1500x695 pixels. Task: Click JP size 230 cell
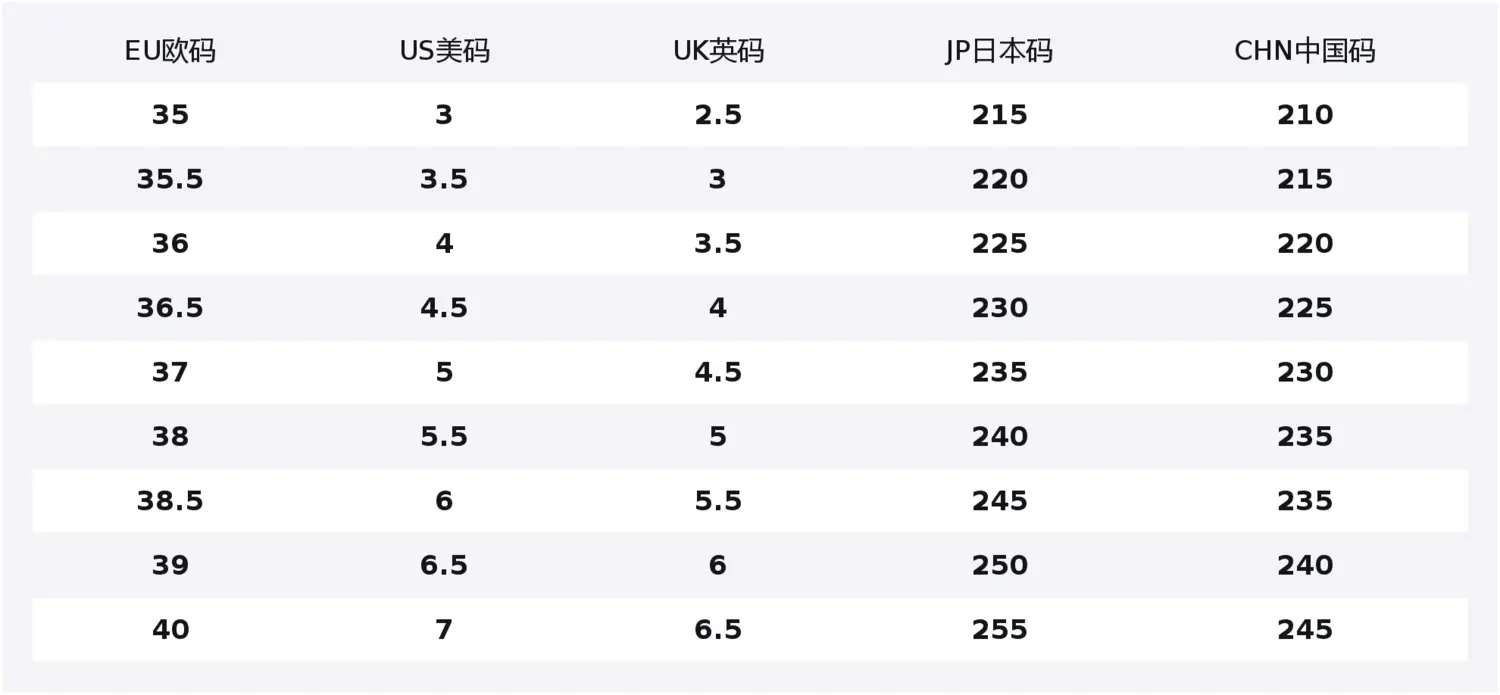(x=999, y=308)
